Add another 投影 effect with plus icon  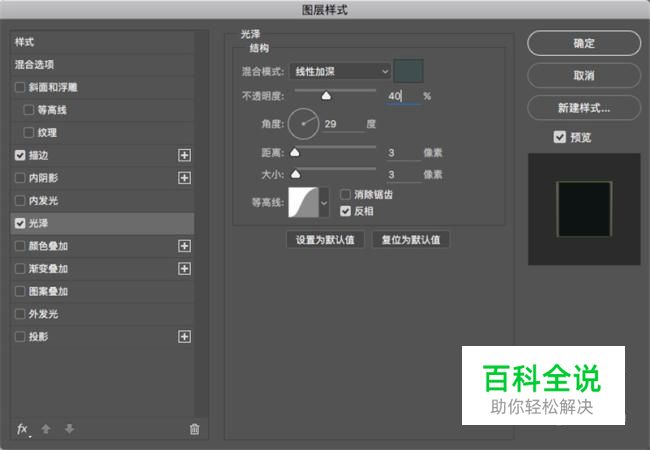tap(184, 337)
